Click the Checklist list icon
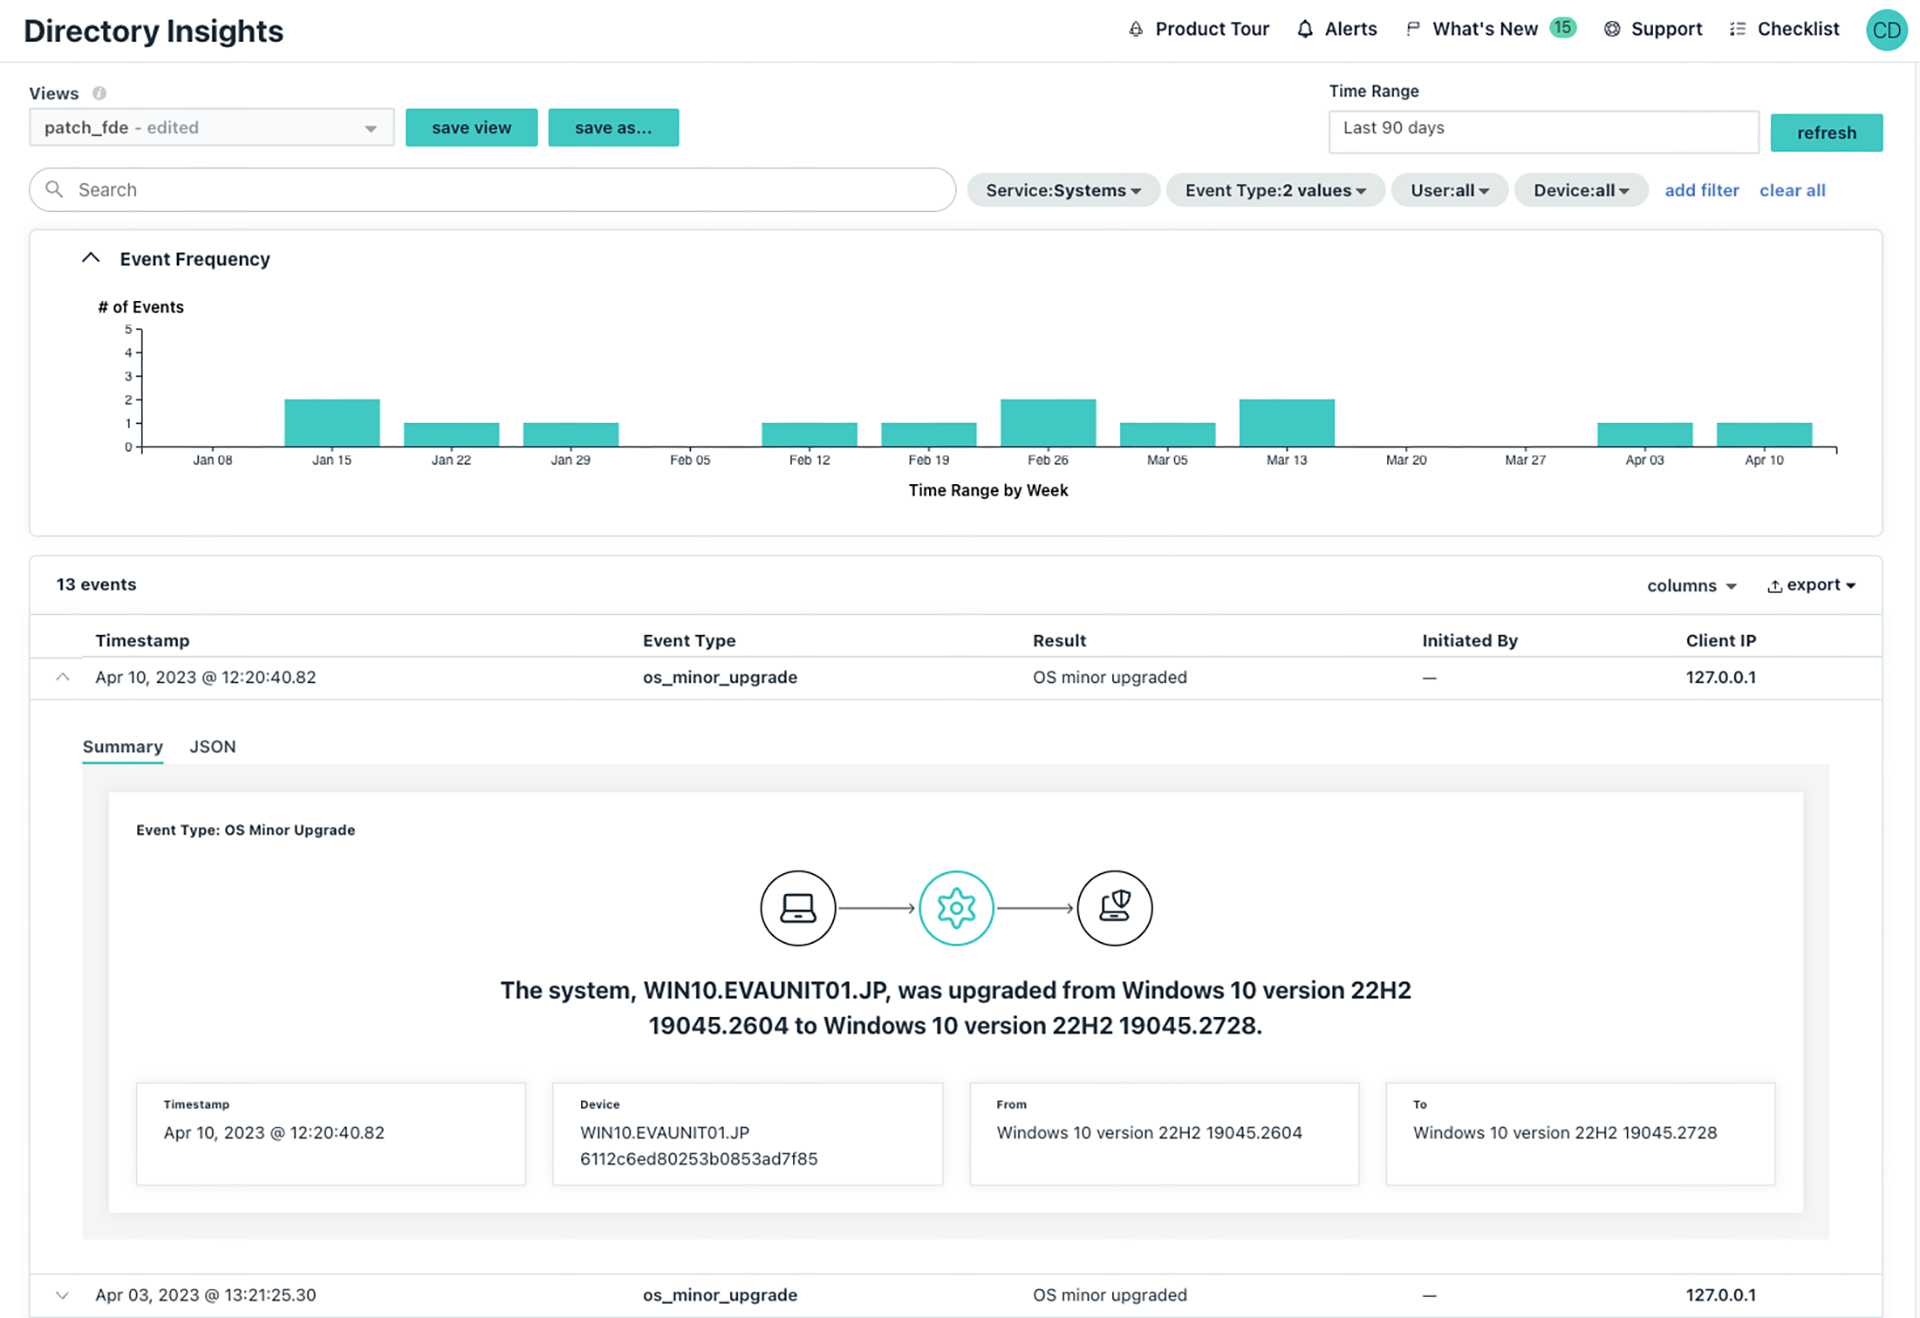 point(1738,30)
